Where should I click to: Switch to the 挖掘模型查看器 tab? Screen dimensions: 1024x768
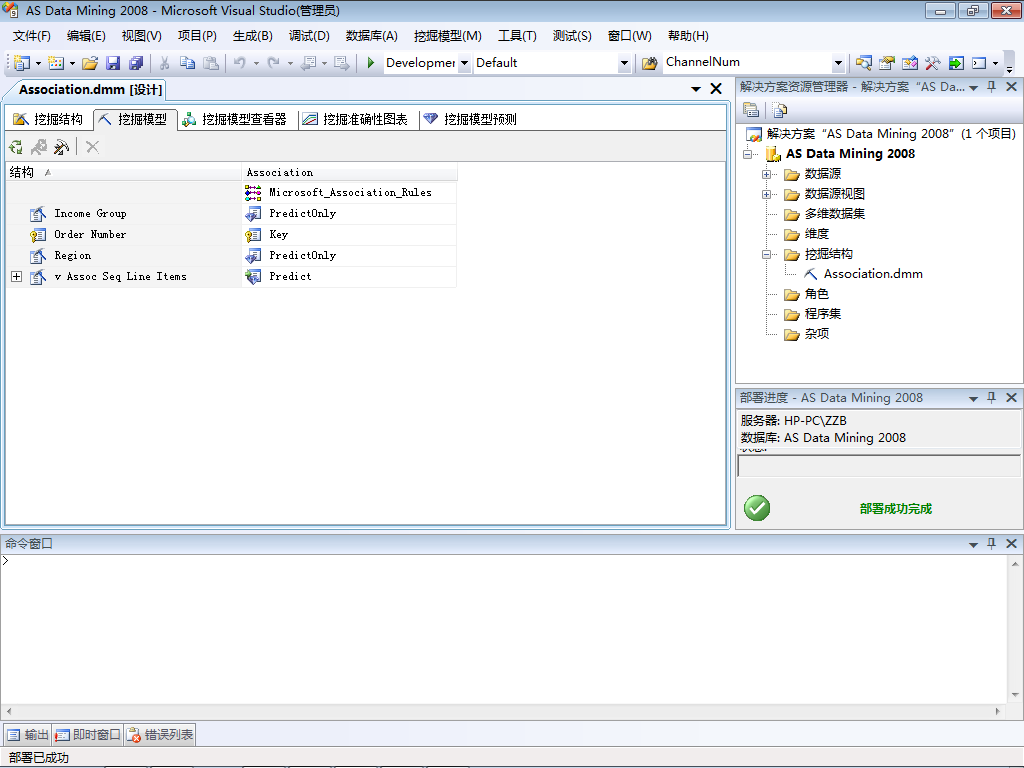pos(235,119)
